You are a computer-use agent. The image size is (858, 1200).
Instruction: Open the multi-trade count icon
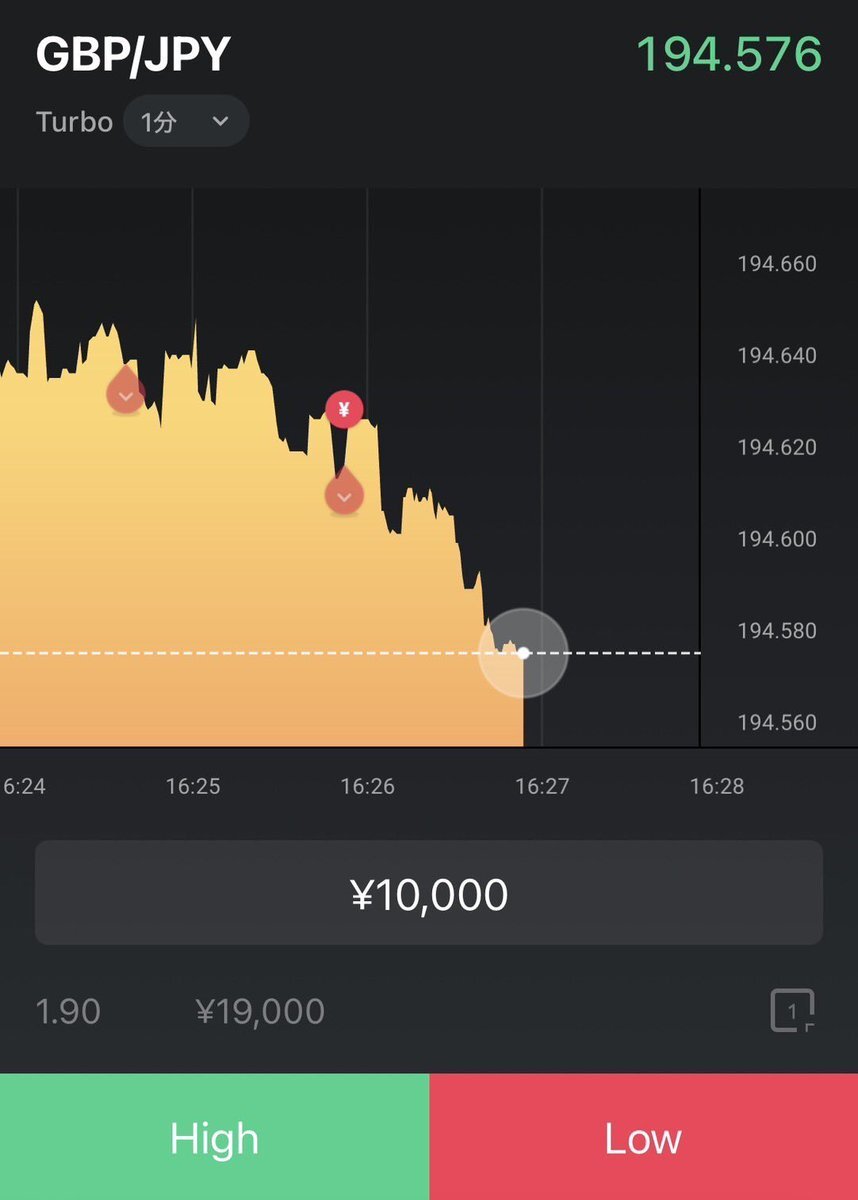tap(792, 1011)
